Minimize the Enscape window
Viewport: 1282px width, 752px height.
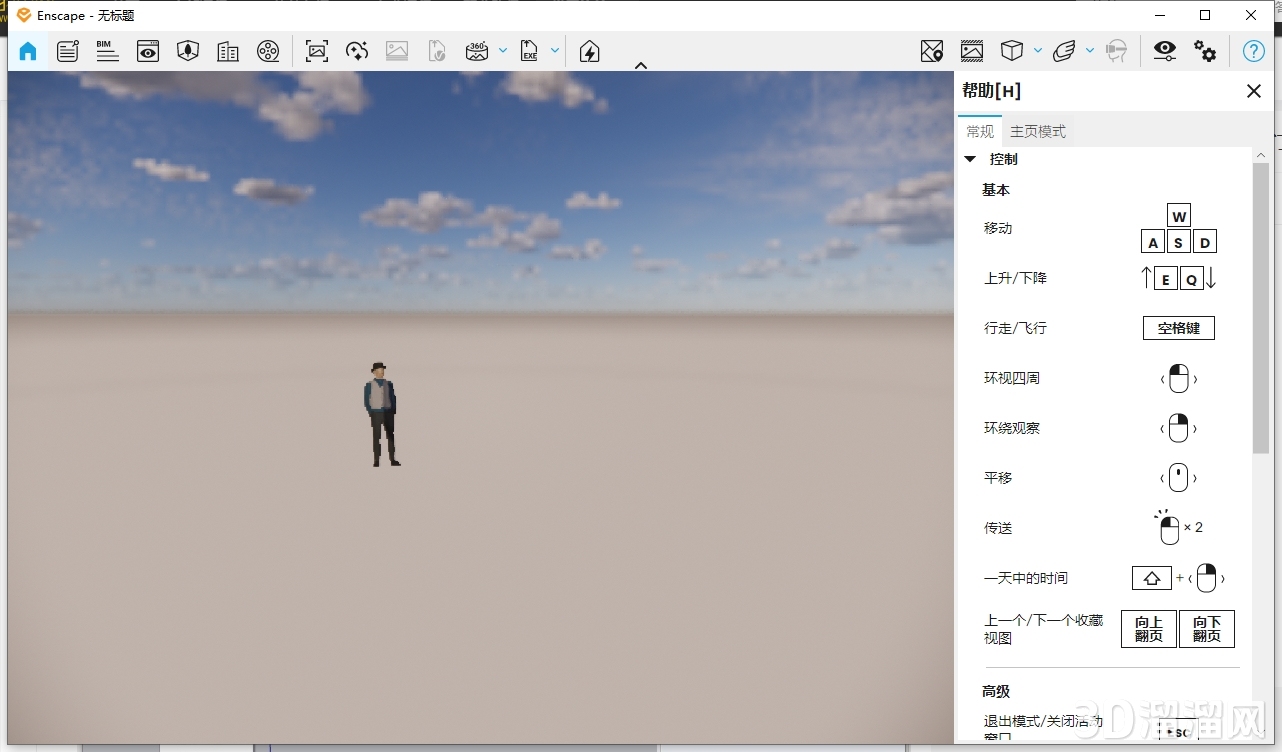(1160, 15)
